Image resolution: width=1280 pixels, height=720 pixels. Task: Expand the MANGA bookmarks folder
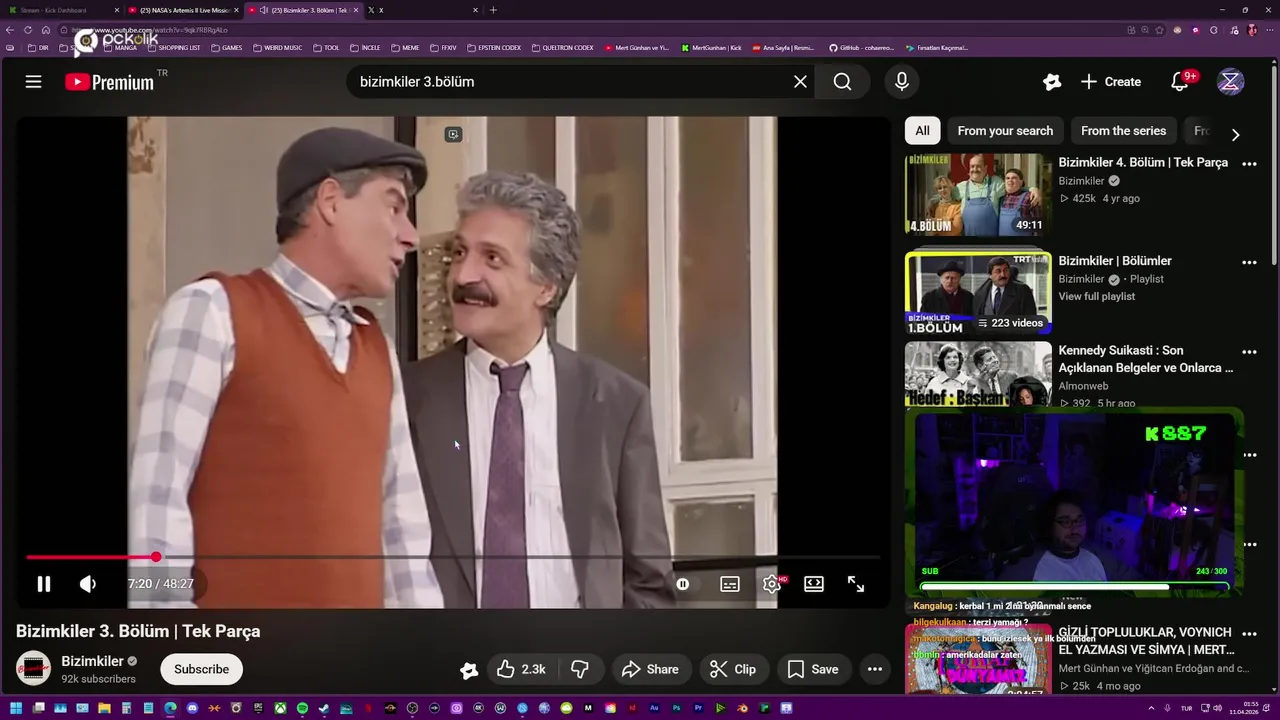[120, 47]
